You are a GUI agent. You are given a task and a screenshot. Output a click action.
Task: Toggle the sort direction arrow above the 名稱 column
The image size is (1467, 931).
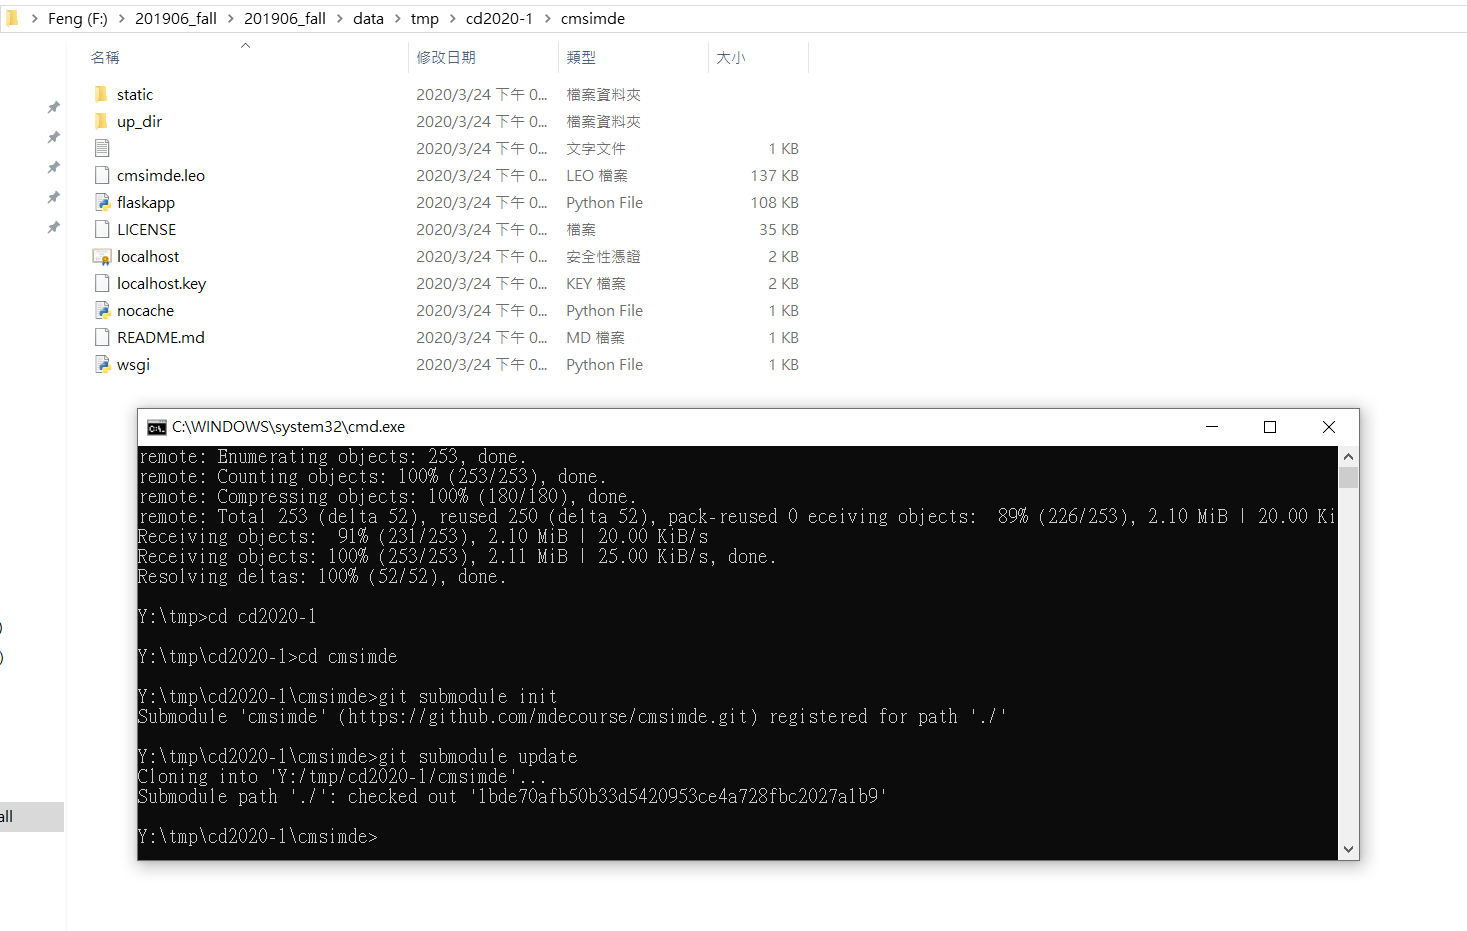point(245,45)
